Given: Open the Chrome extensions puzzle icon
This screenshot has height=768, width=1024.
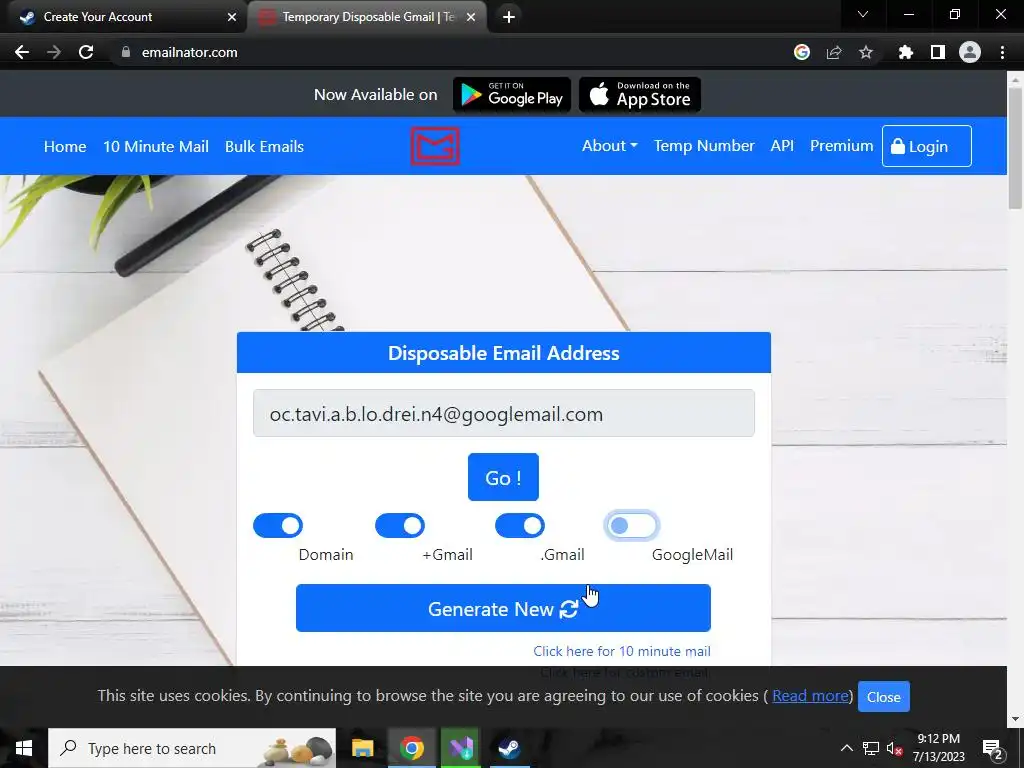Looking at the screenshot, I should (906, 52).
